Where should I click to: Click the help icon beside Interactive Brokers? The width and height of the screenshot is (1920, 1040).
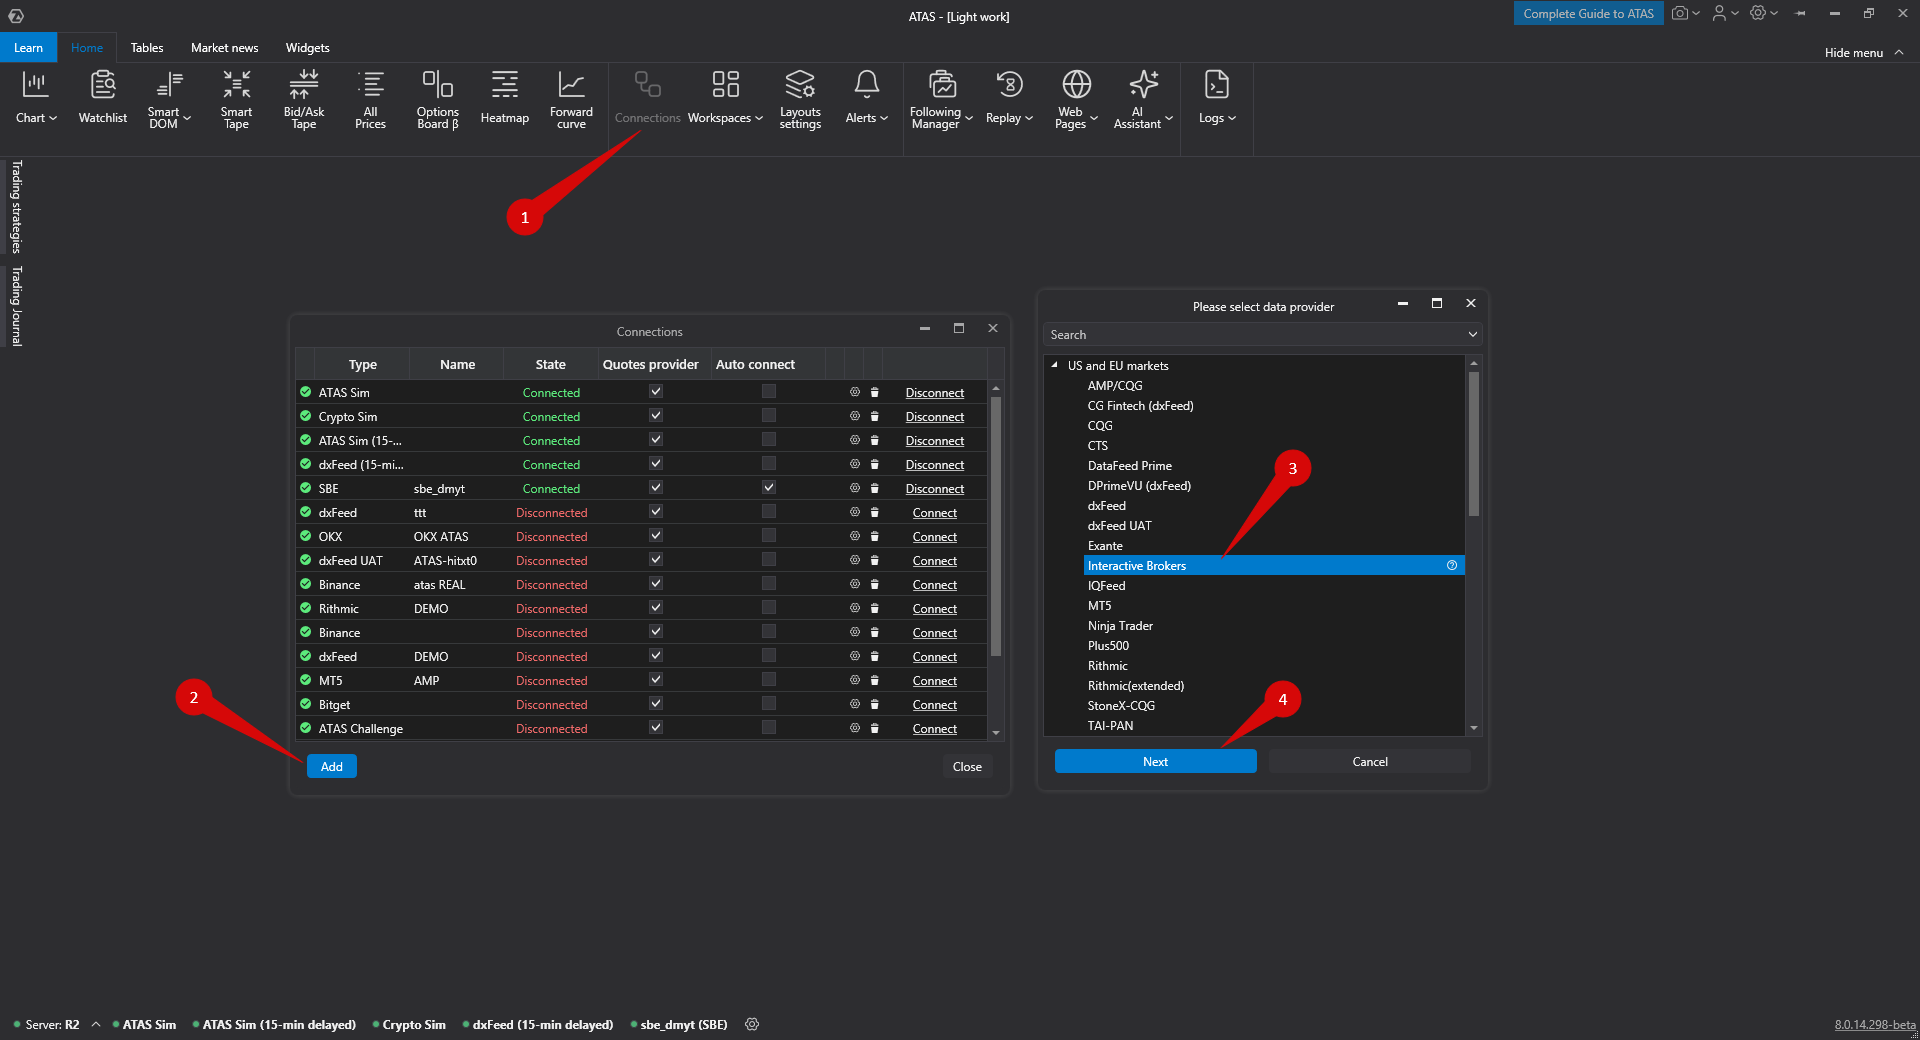click(x=1452, y=566)
